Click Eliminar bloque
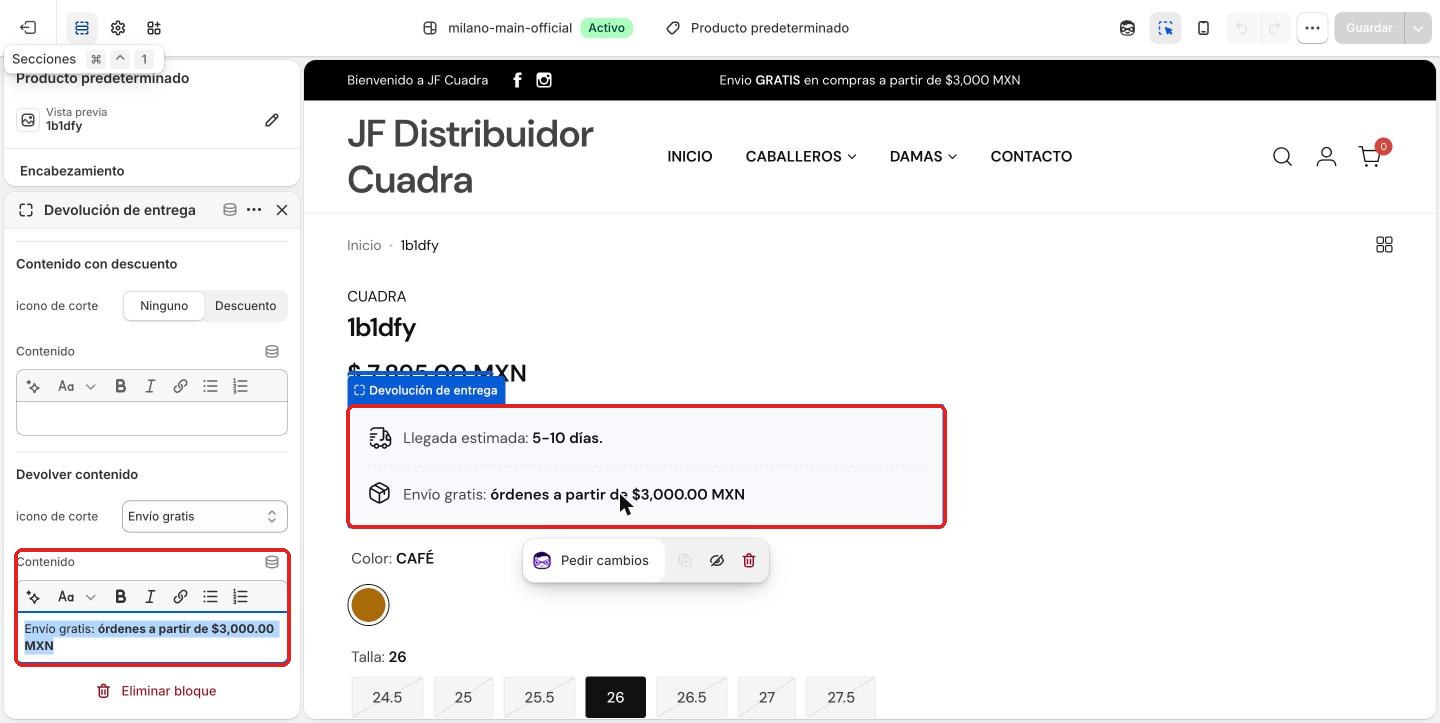 click(x=156, y=691)
